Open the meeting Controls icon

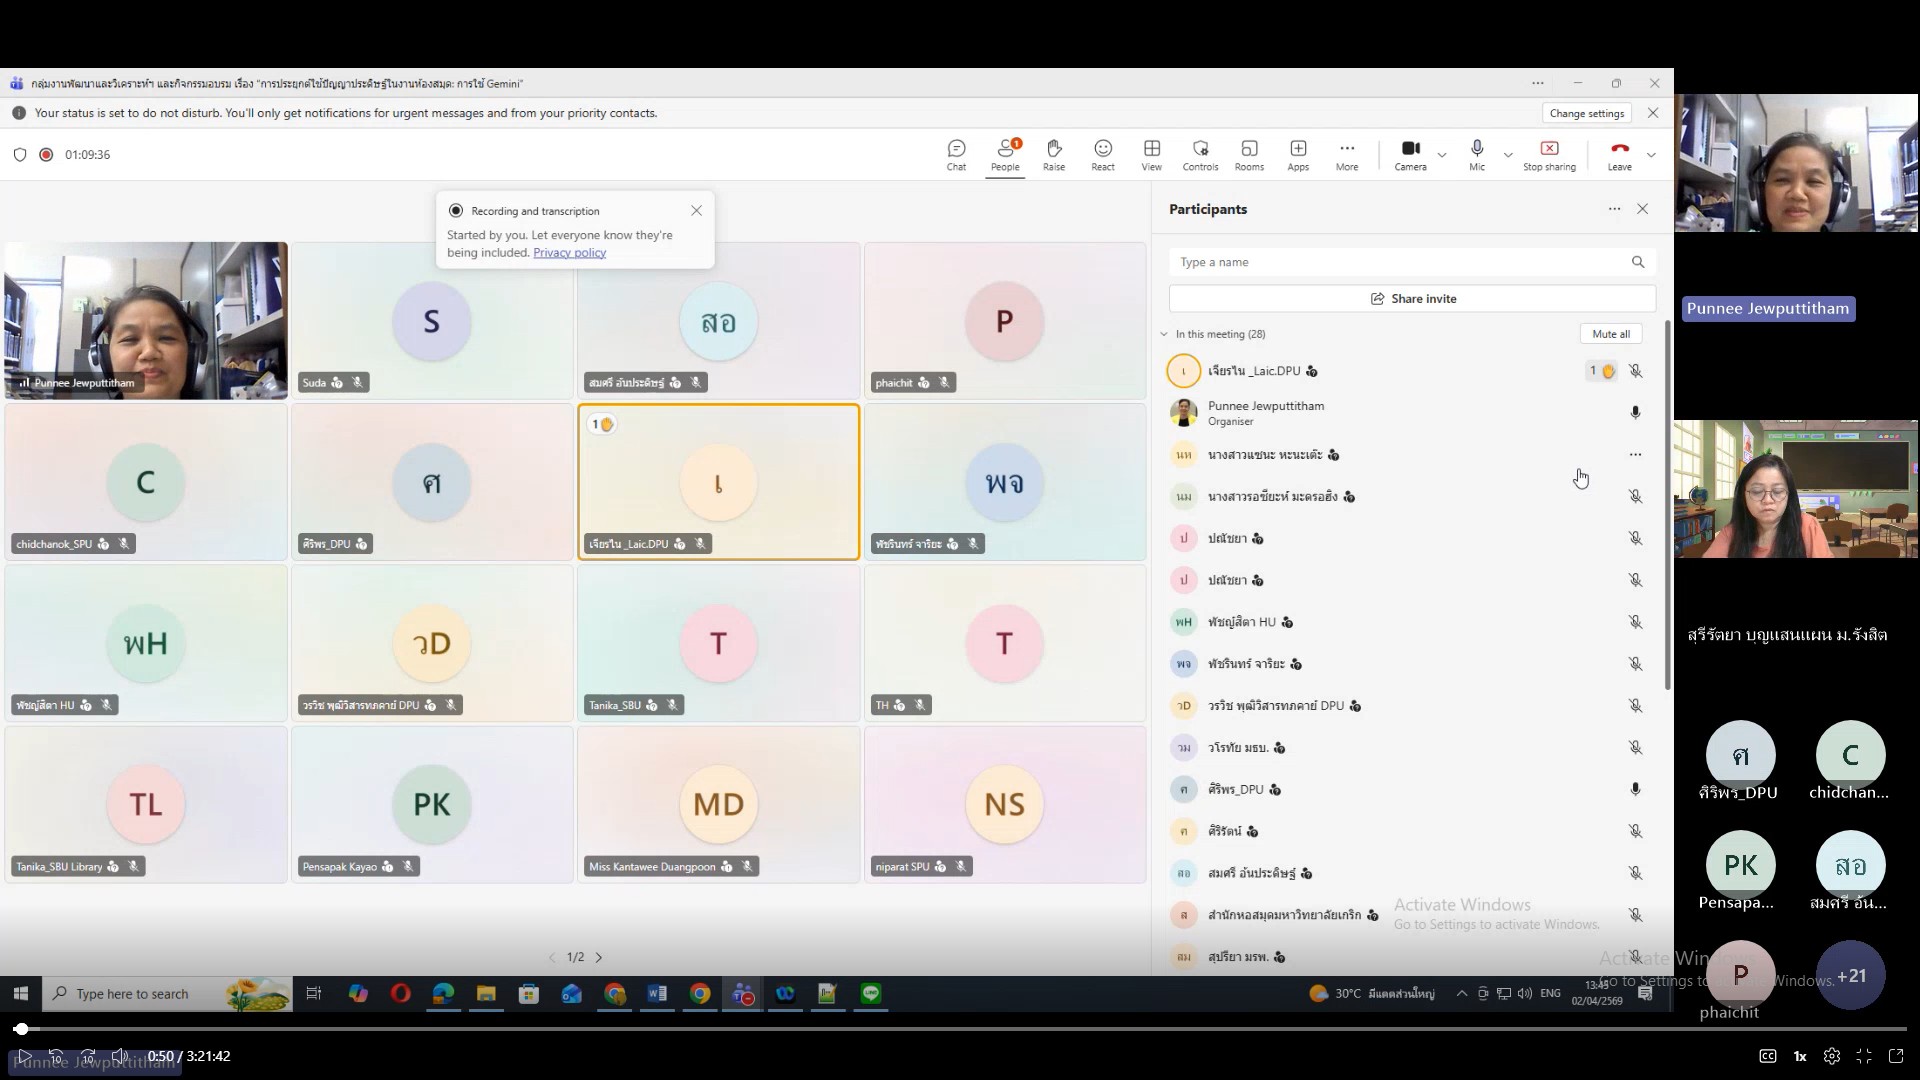(1200, 154)
